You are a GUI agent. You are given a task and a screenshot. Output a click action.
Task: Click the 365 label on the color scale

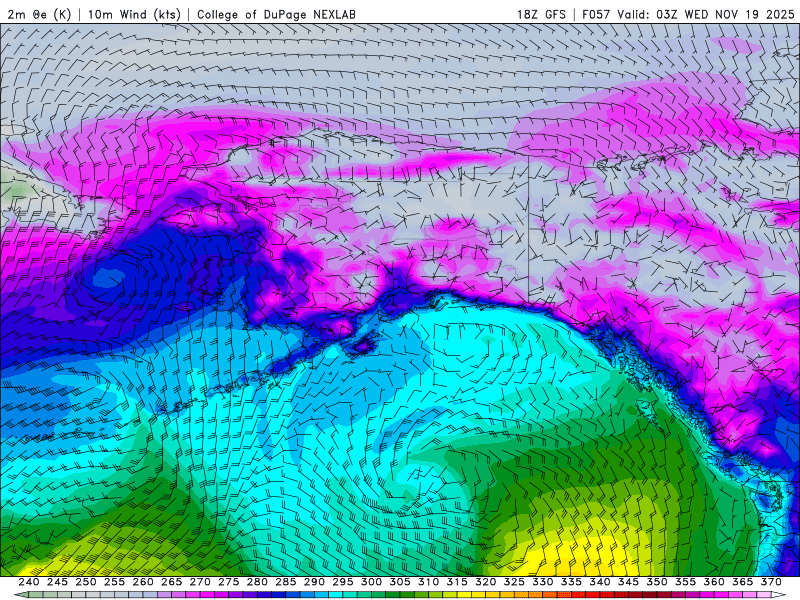click(x=743, y=582)
